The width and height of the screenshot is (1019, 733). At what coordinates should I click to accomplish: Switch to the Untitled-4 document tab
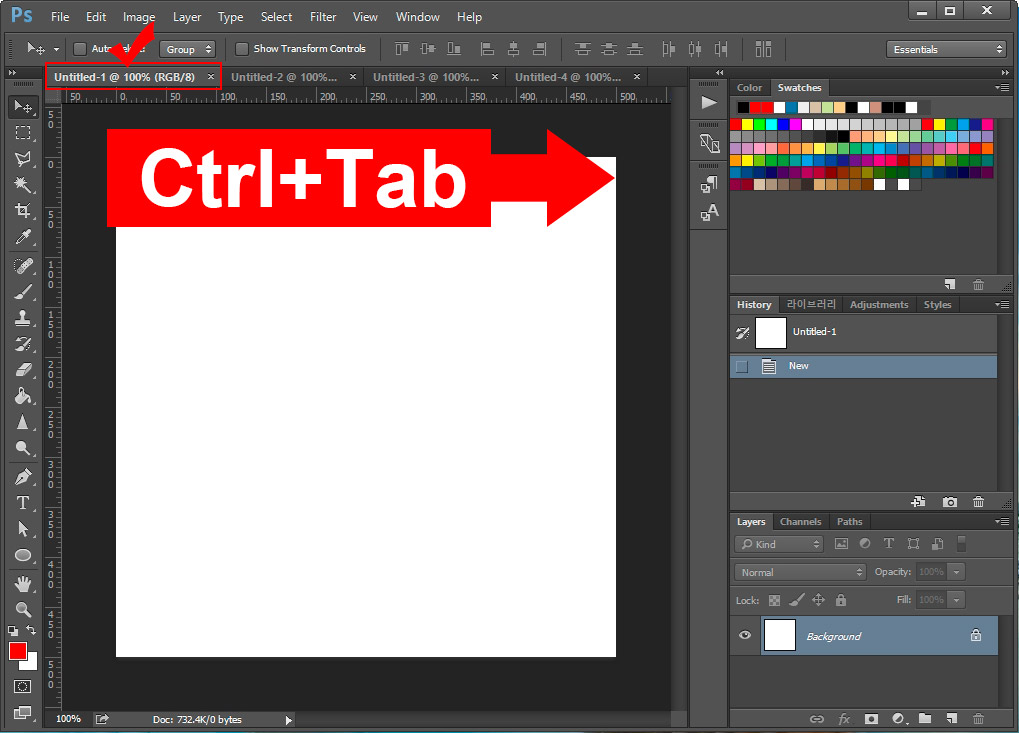click(x=569, y=77)
